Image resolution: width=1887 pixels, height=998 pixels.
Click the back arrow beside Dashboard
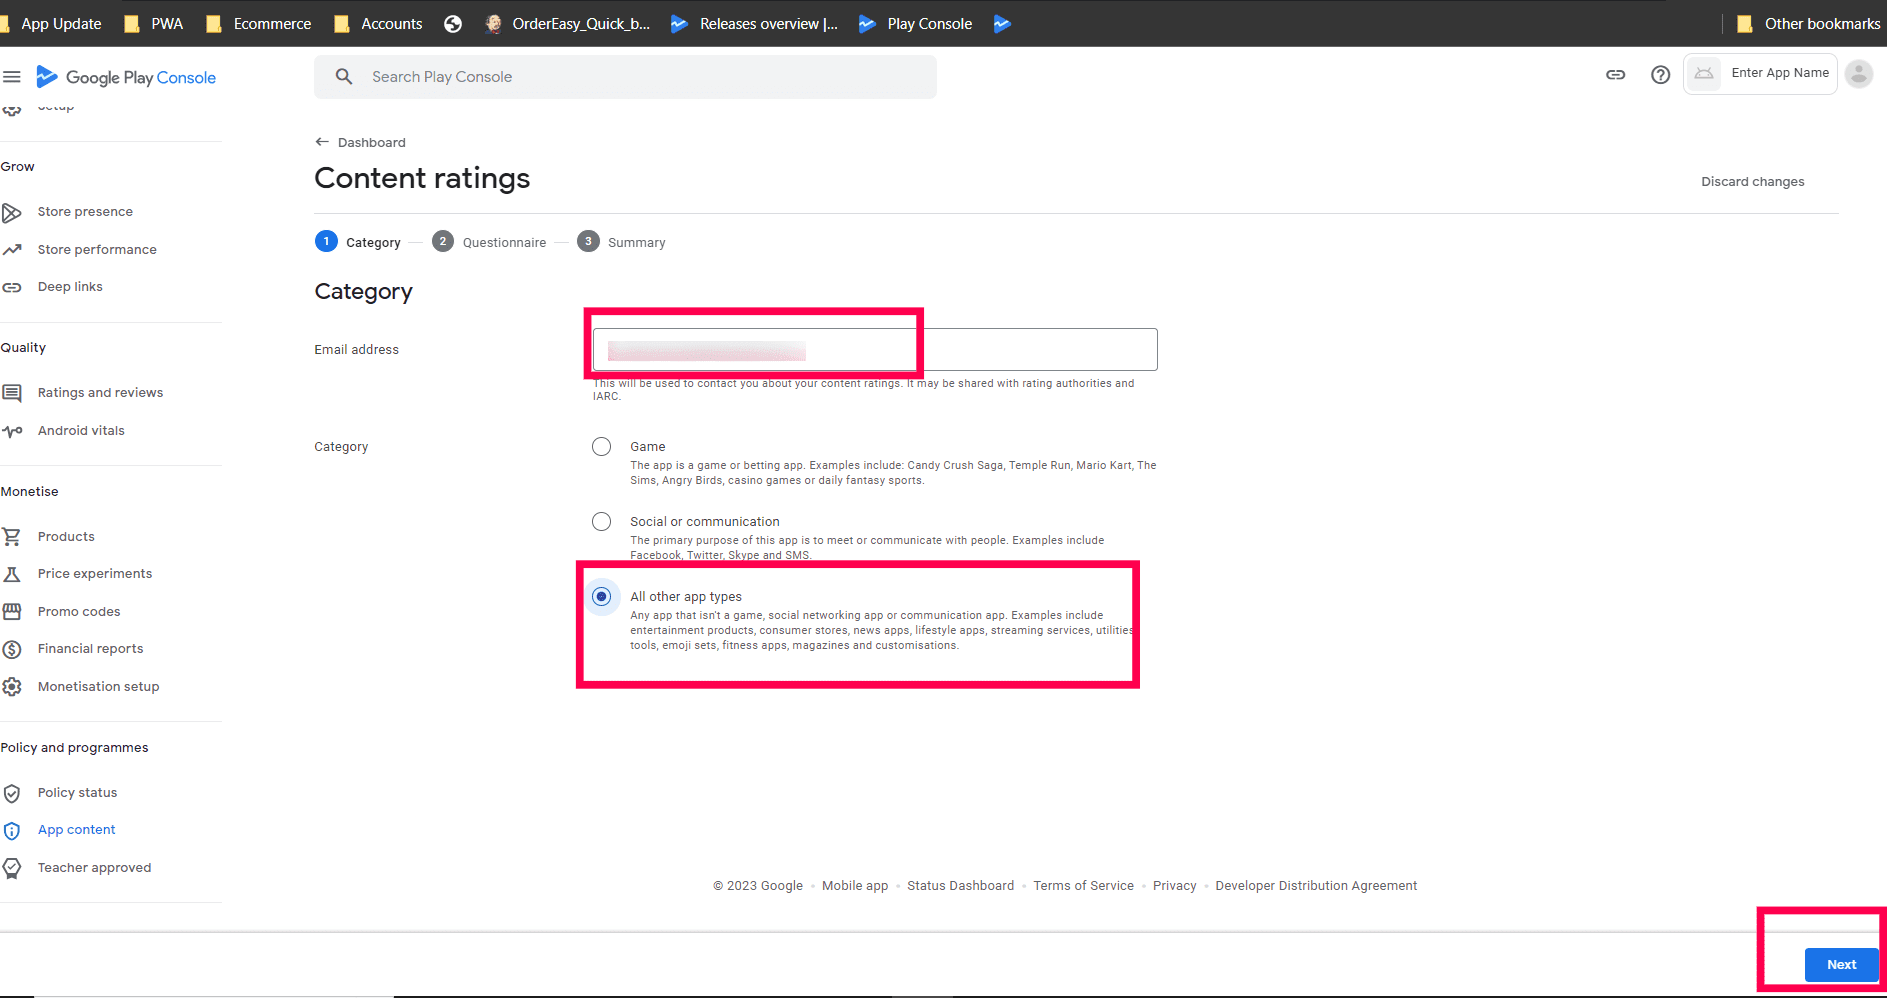[x=322, y=142]
